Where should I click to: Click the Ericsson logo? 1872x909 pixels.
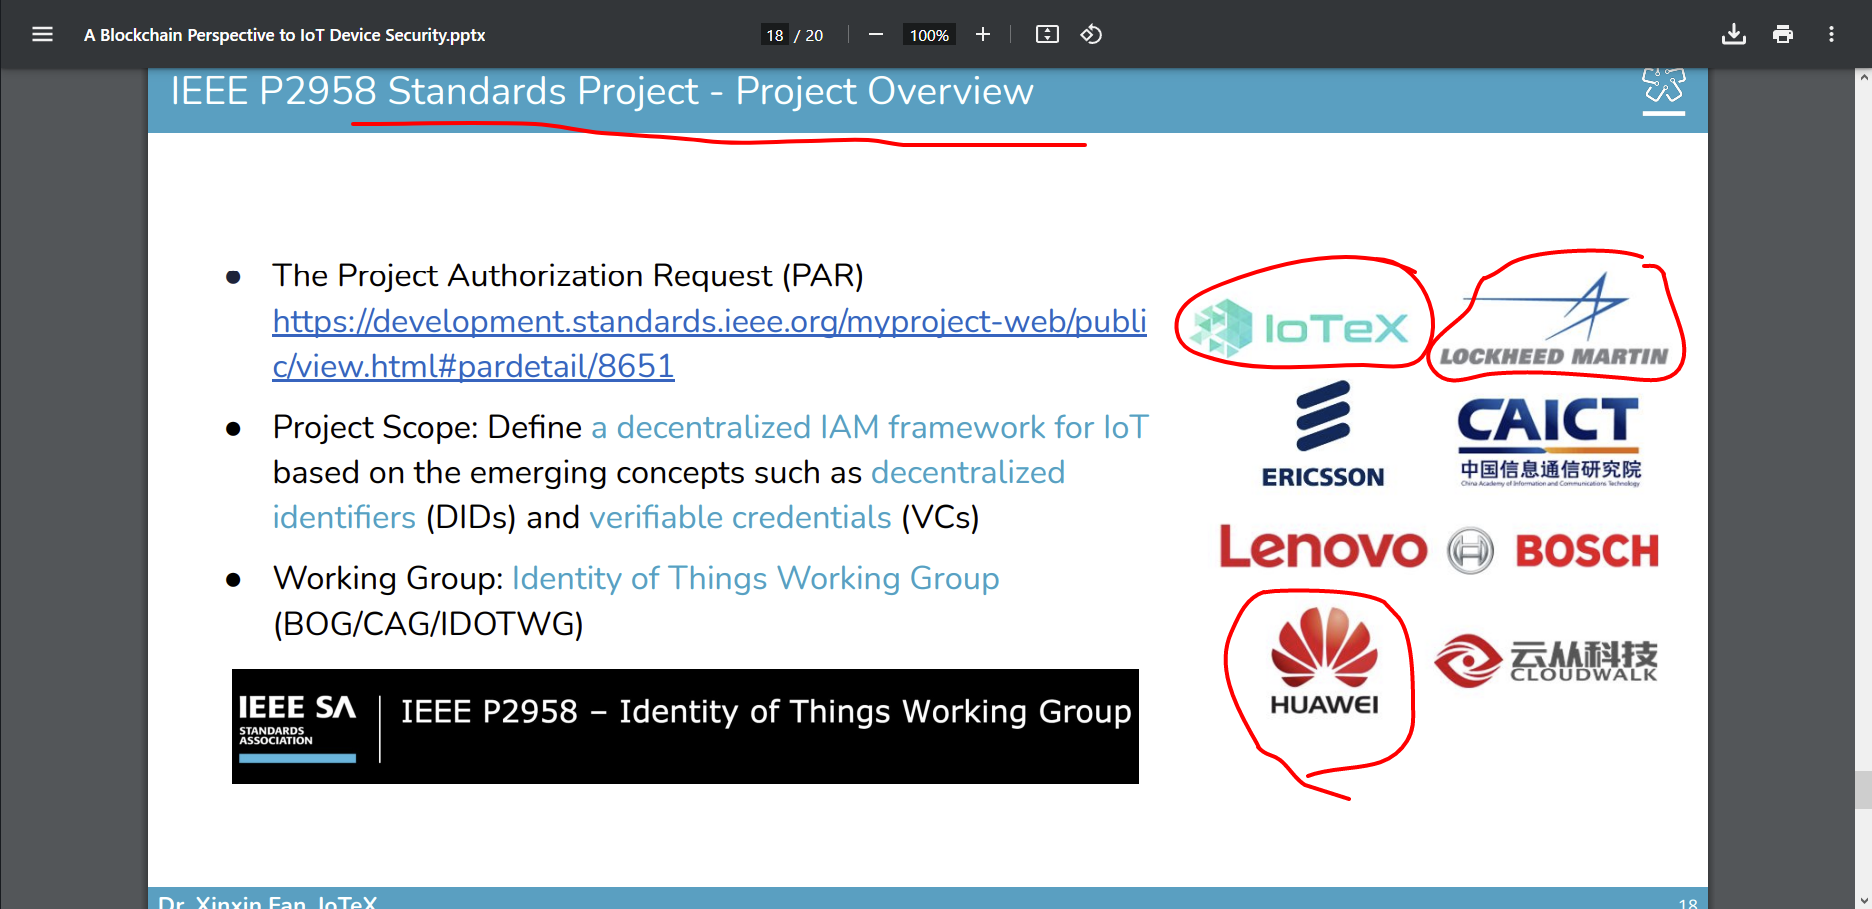(1323, 434)
